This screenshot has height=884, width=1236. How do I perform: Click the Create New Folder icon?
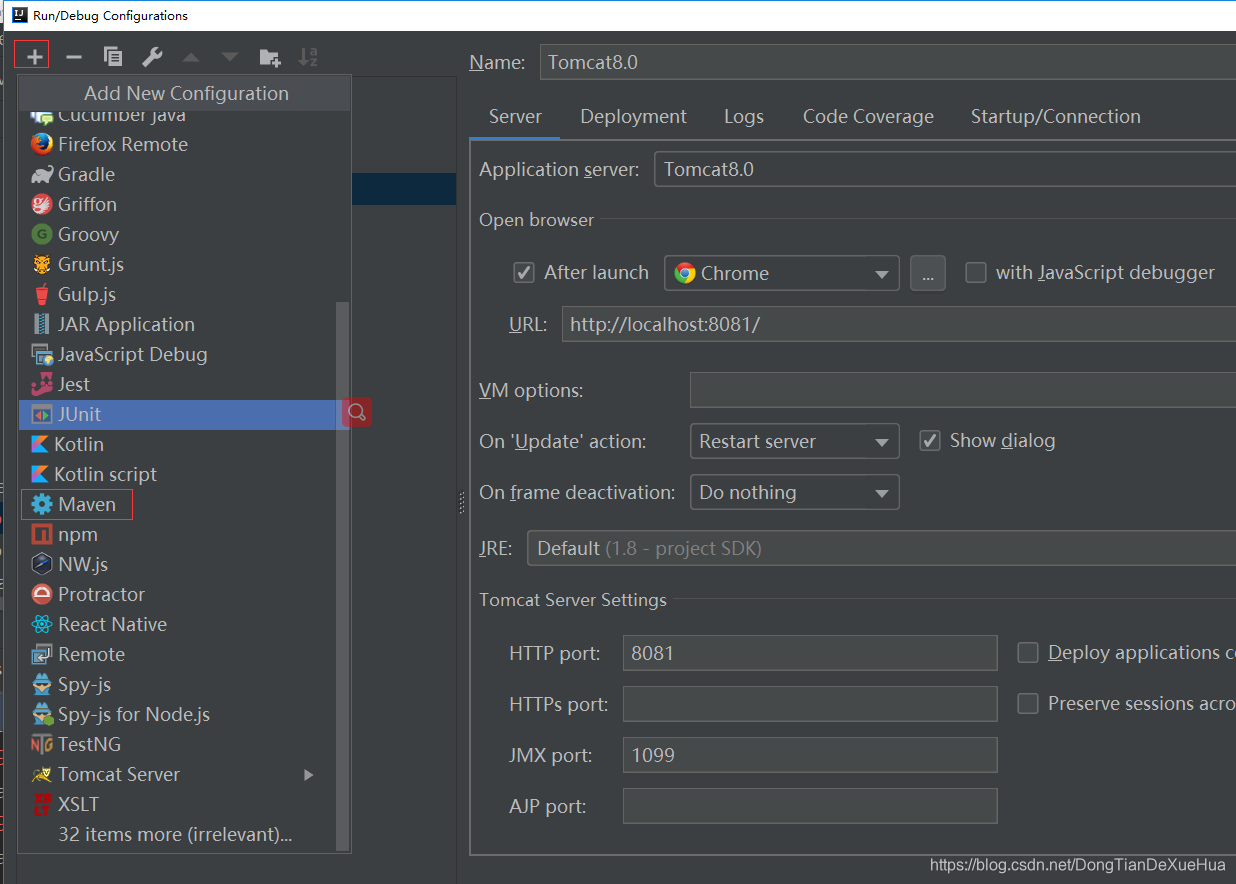[x=269, y=57]
